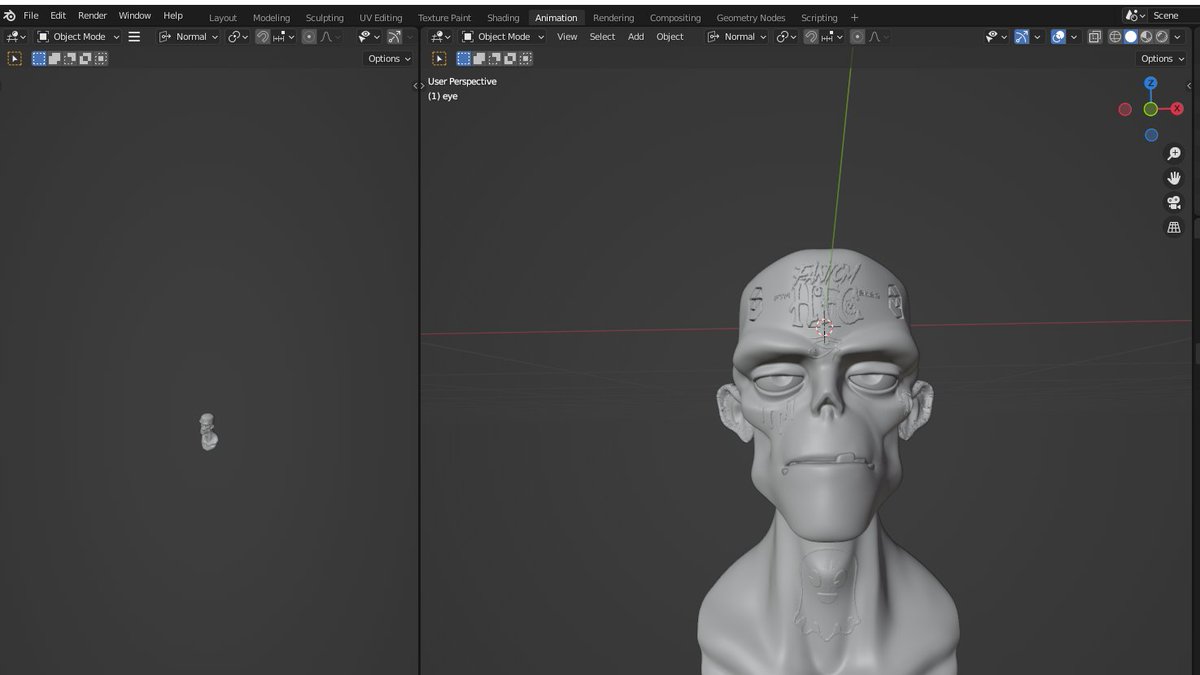
Task: Expand the Options dropdown in right viewport
Action: click(1159, 58)
